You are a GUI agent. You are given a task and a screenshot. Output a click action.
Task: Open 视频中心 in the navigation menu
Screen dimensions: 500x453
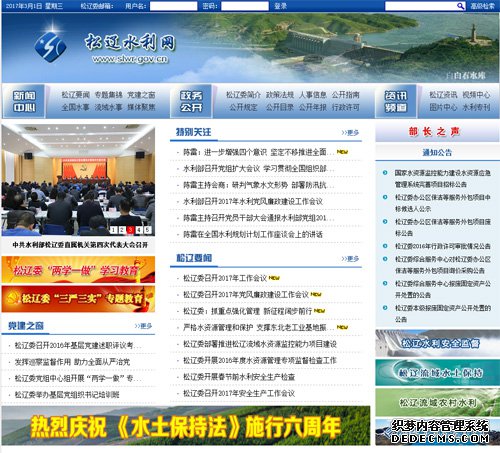click(476, 95)
